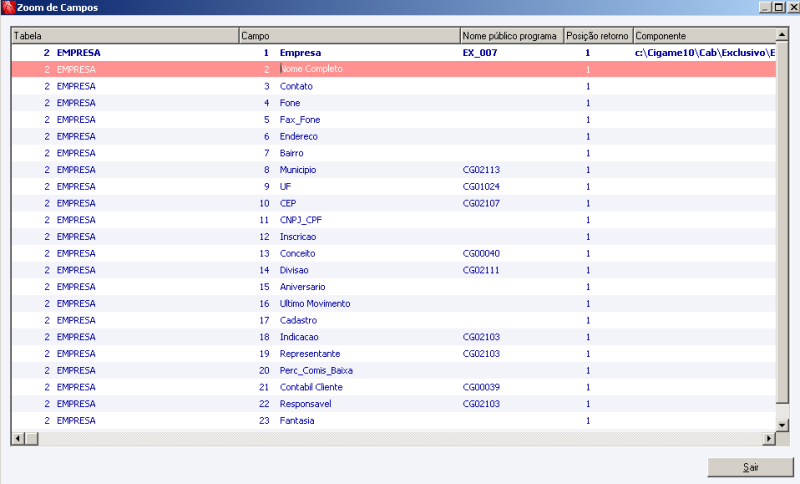Click the Sair button

750,467
